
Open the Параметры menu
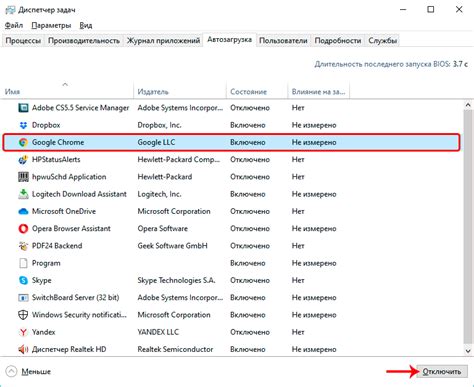coord(51,25)
